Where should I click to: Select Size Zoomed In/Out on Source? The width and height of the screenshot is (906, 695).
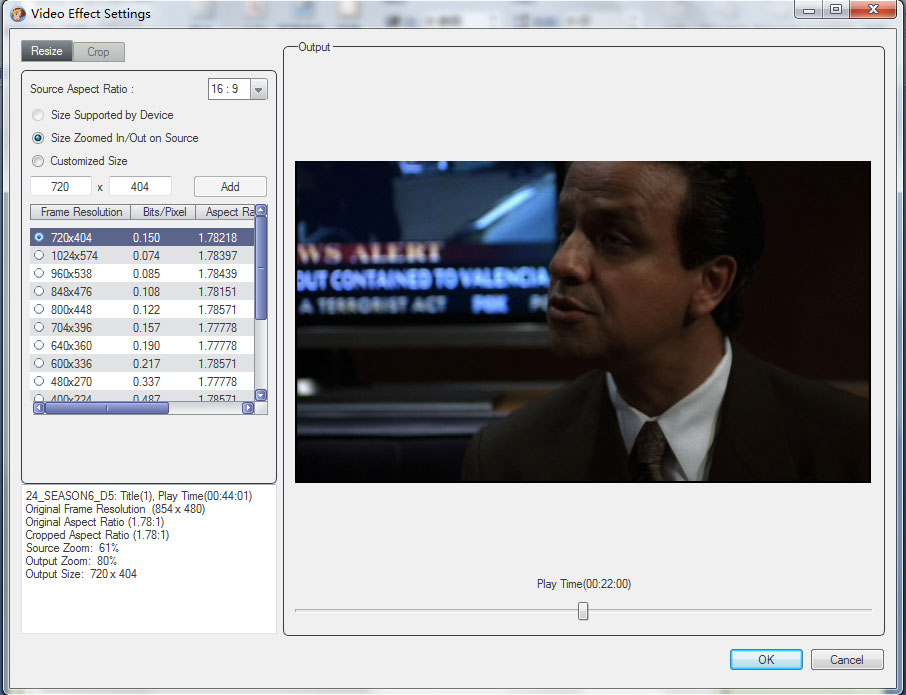point(38,138)
